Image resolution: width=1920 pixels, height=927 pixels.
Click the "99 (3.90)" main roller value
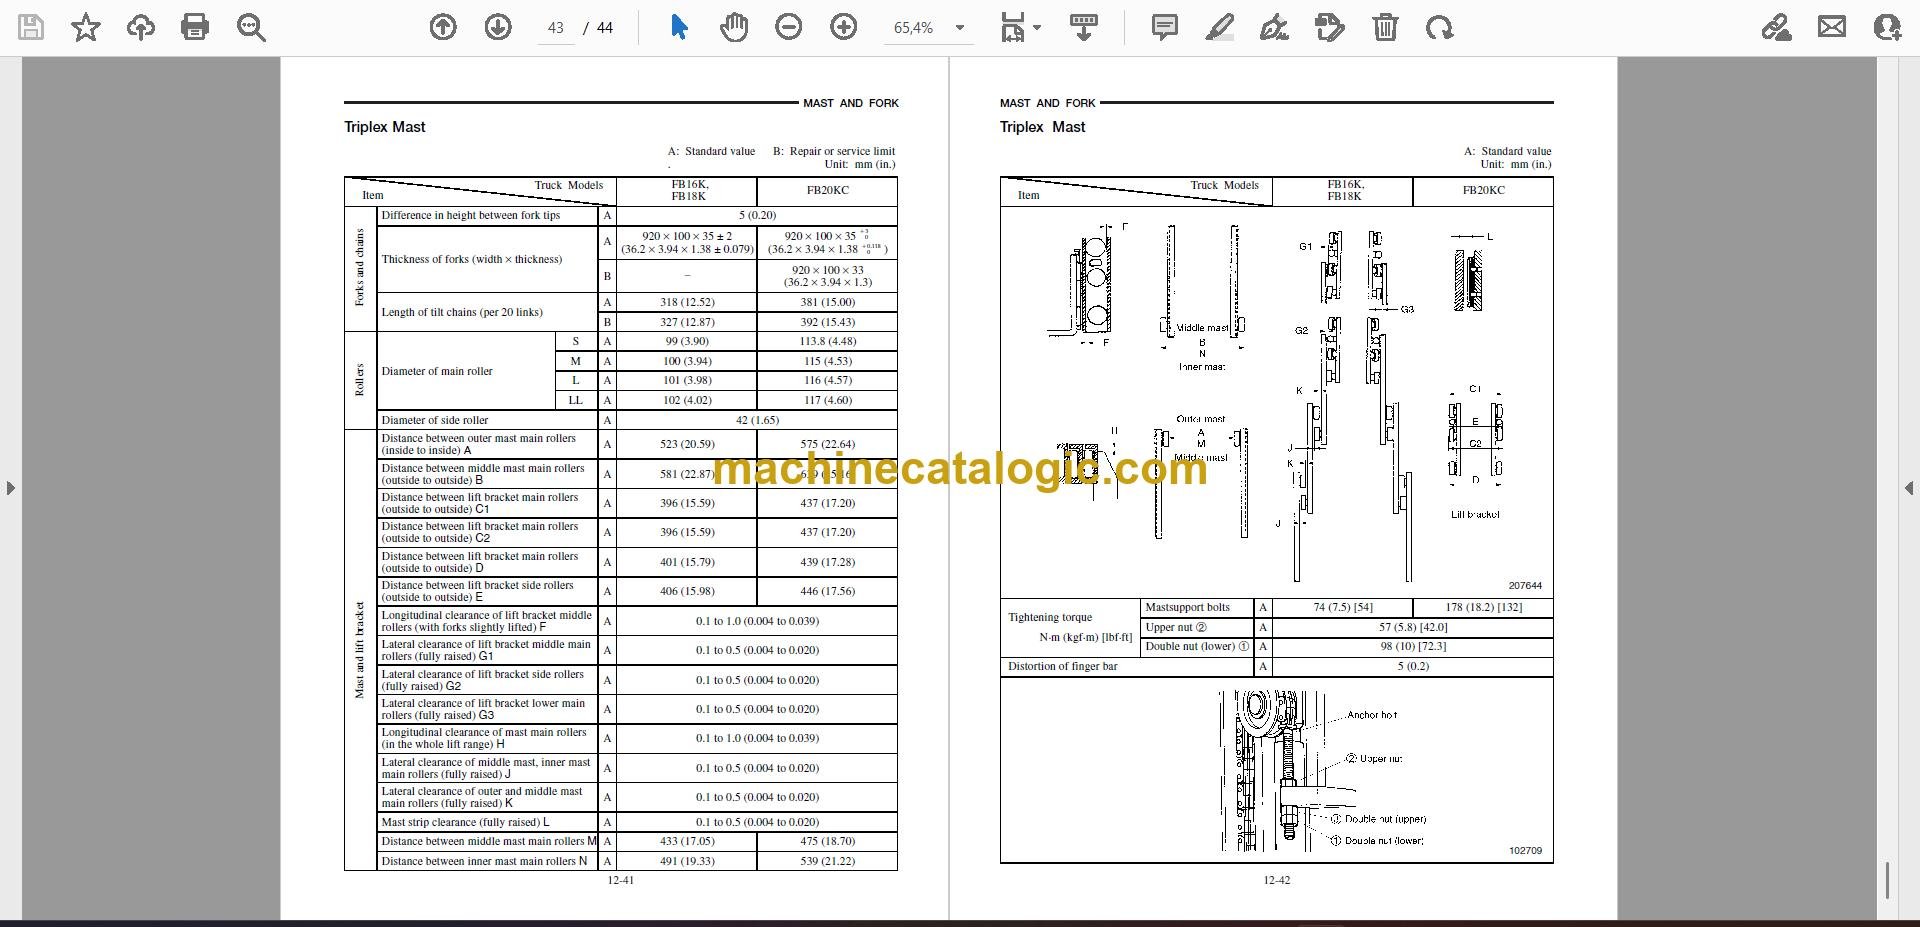pyautogui.click(x=687, y=341)
